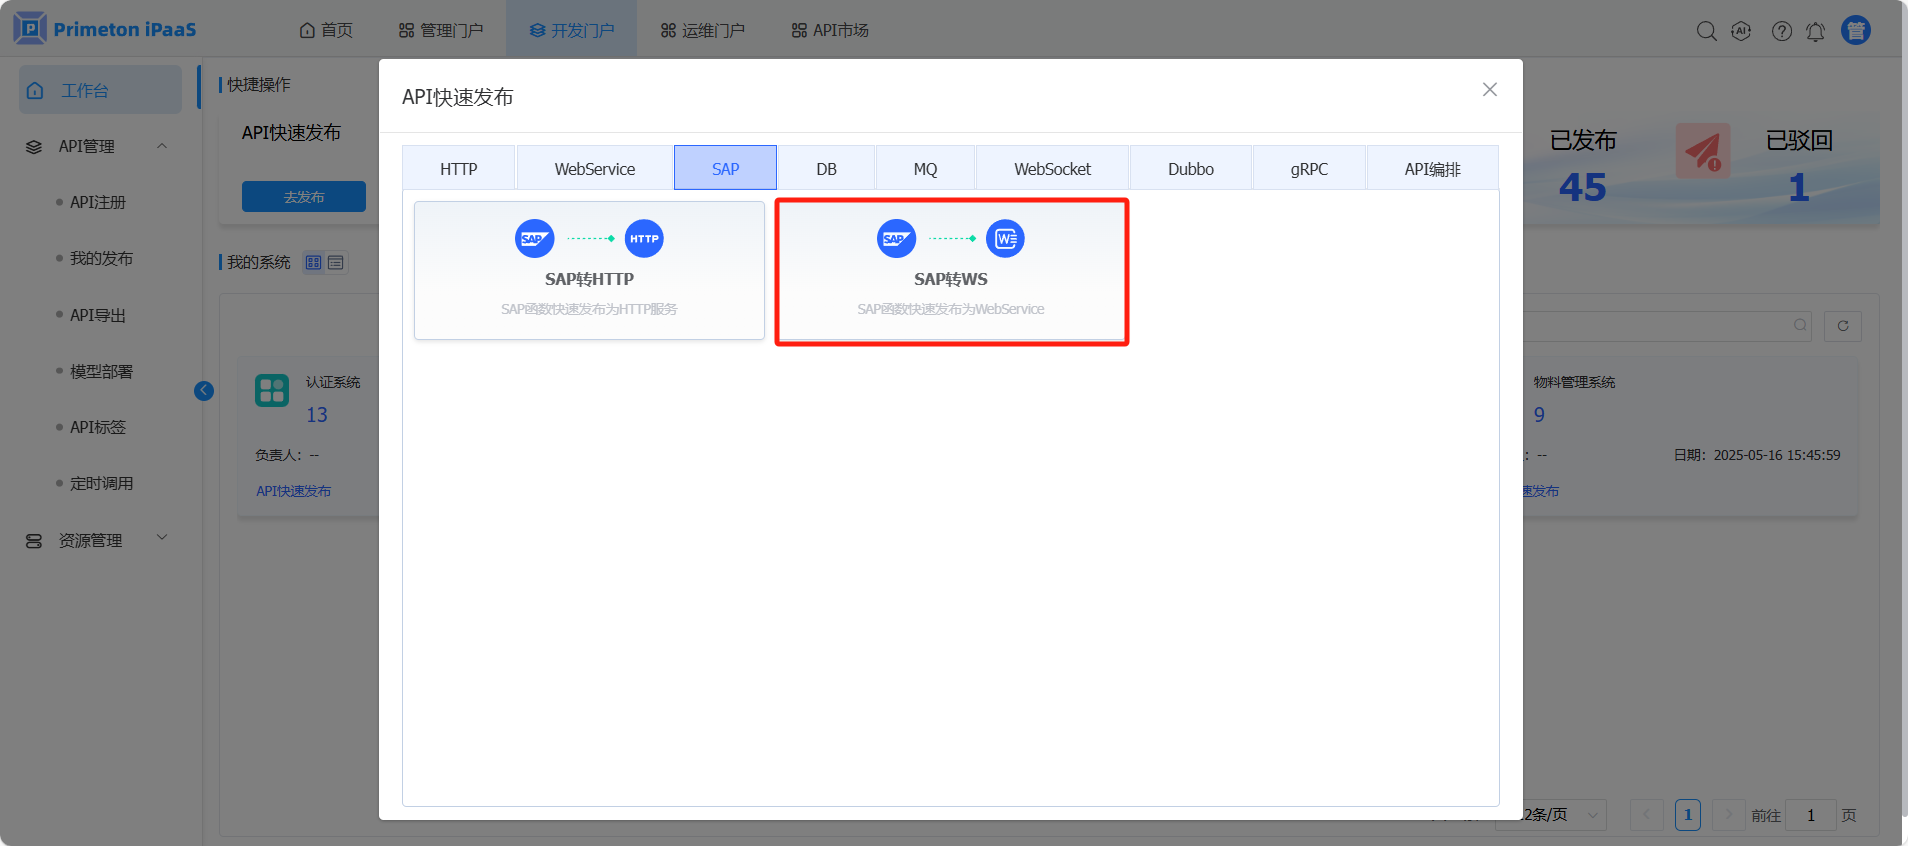Open the AI assistant icon in header

point(1741,31)
